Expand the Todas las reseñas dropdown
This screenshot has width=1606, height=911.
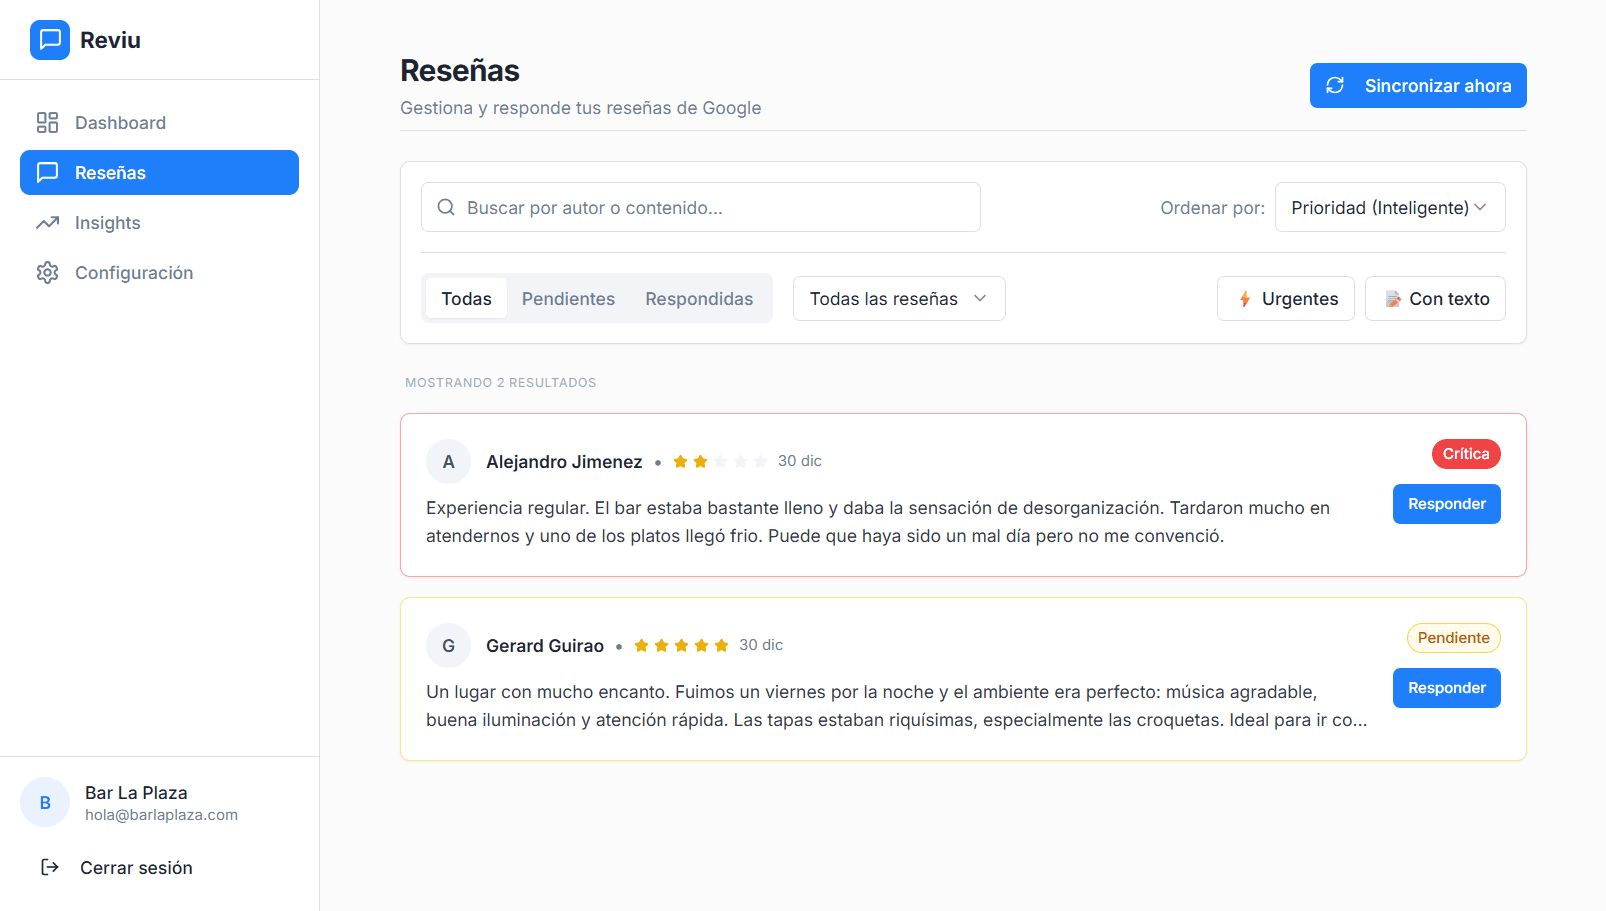pyautogui.click(x=898, y=298)
